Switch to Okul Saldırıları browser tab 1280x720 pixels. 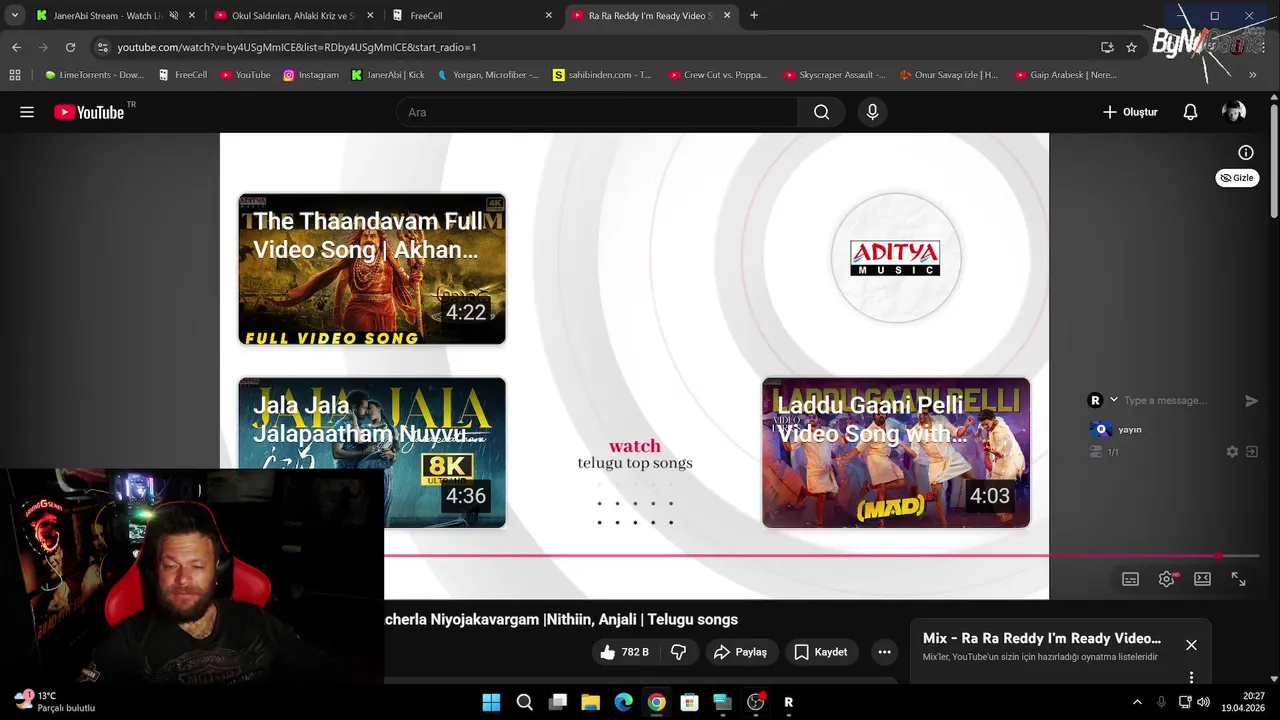295,15
